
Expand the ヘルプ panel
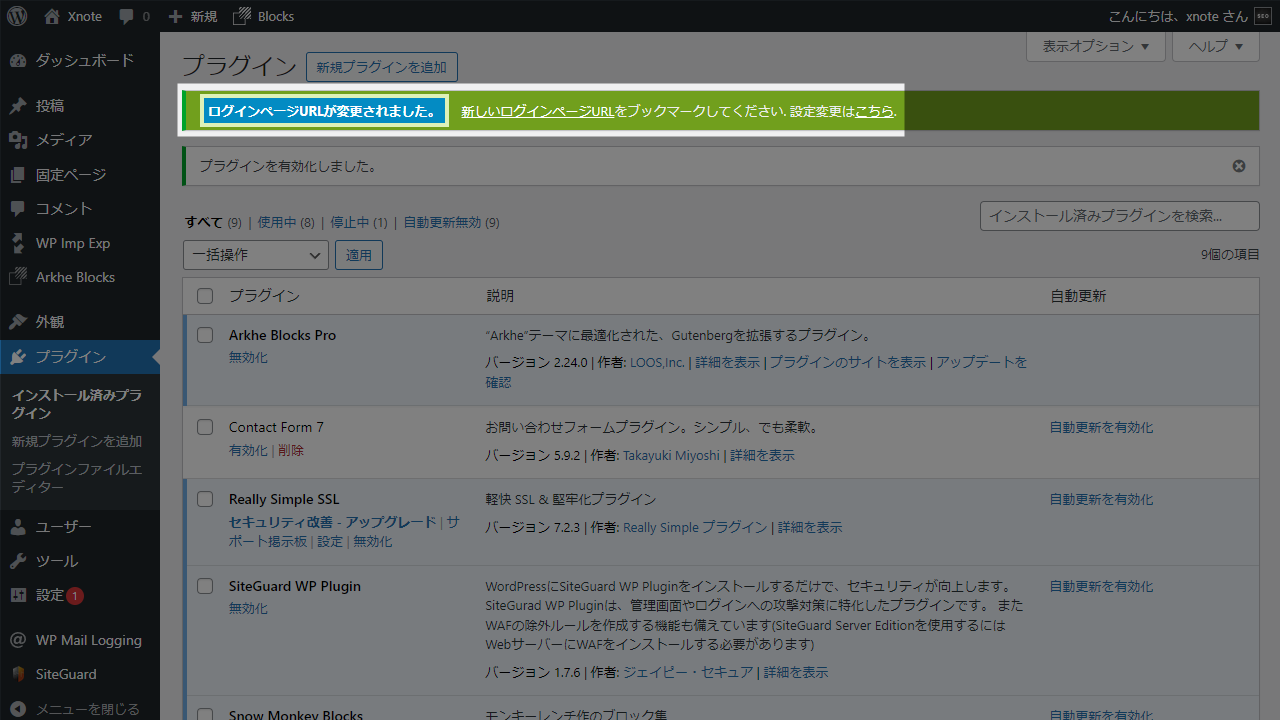[x=1216, y=46]
